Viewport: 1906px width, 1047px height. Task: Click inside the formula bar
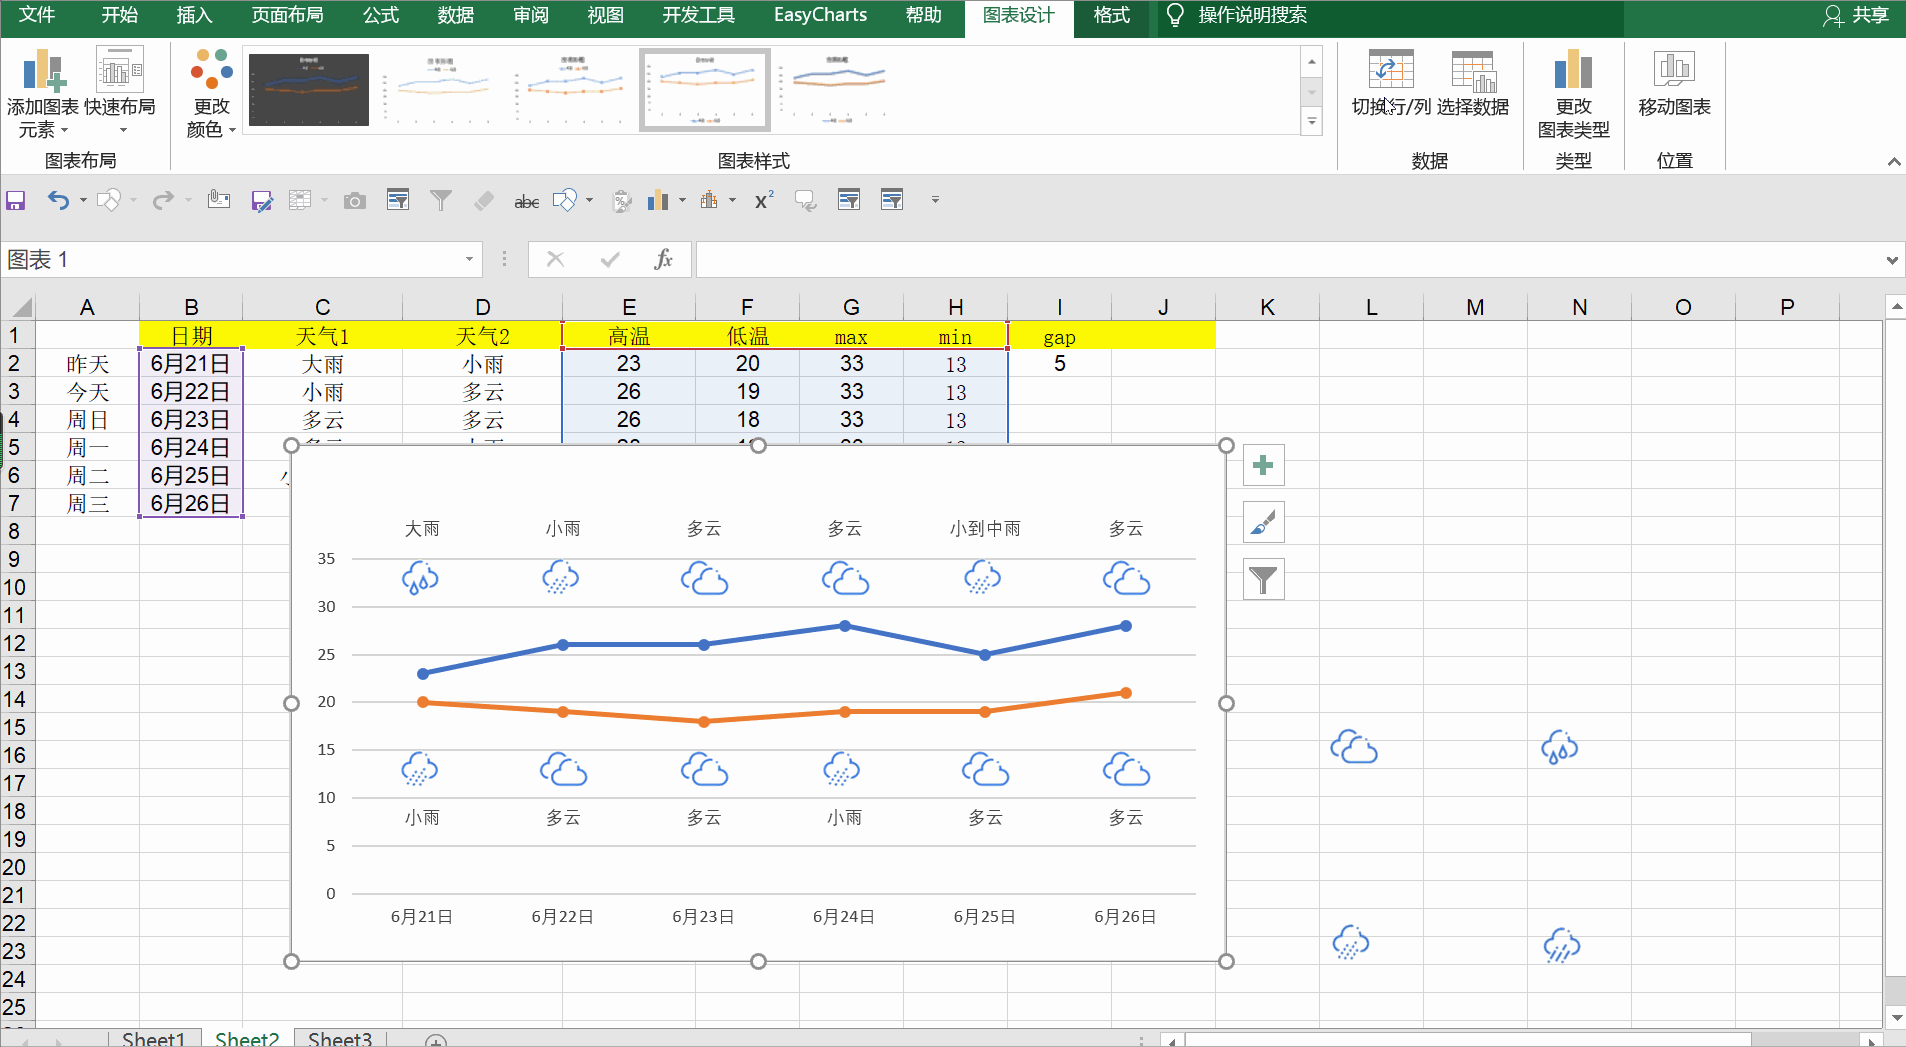pyautogui.click(x=1288, y=260)
